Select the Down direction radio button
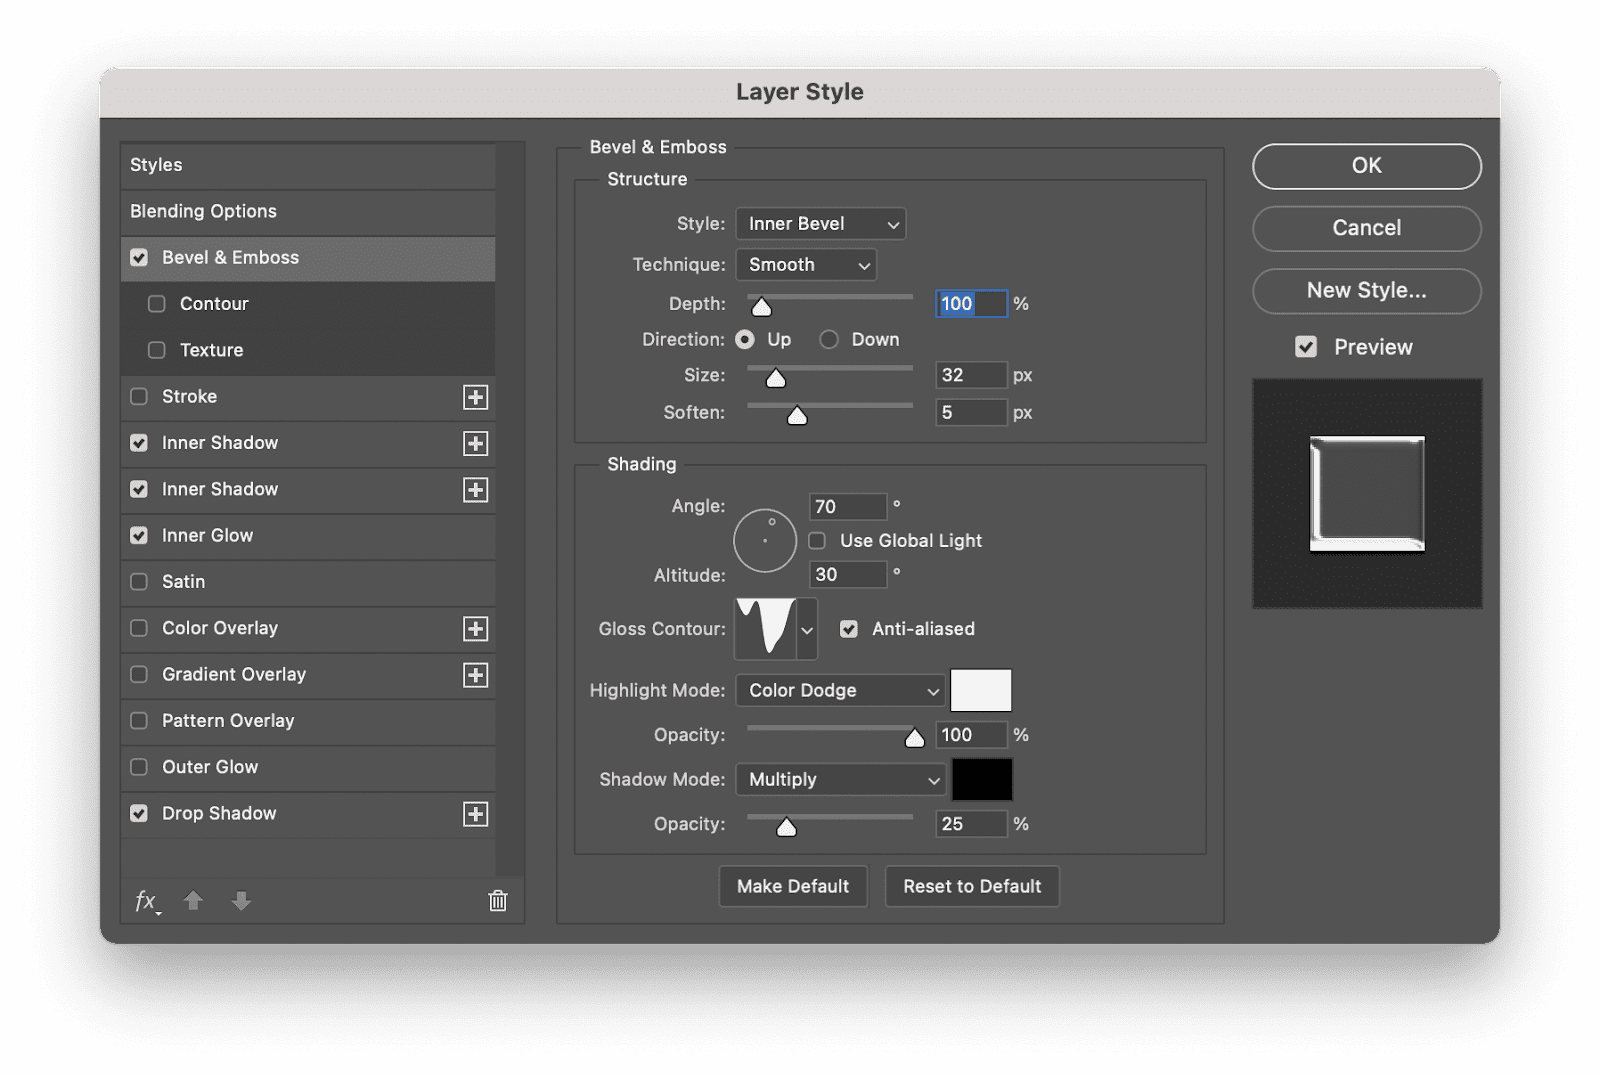Image resolution: width=1600 pixels, height=1076 pixels. pos(828,339)
